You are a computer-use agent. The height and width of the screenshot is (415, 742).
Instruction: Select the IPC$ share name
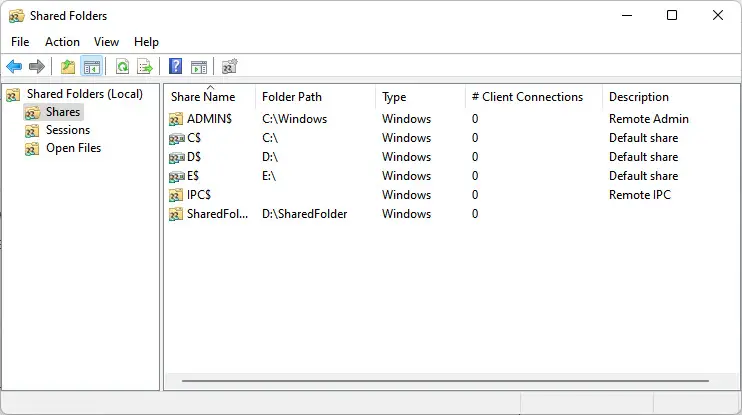coord(199,194)
